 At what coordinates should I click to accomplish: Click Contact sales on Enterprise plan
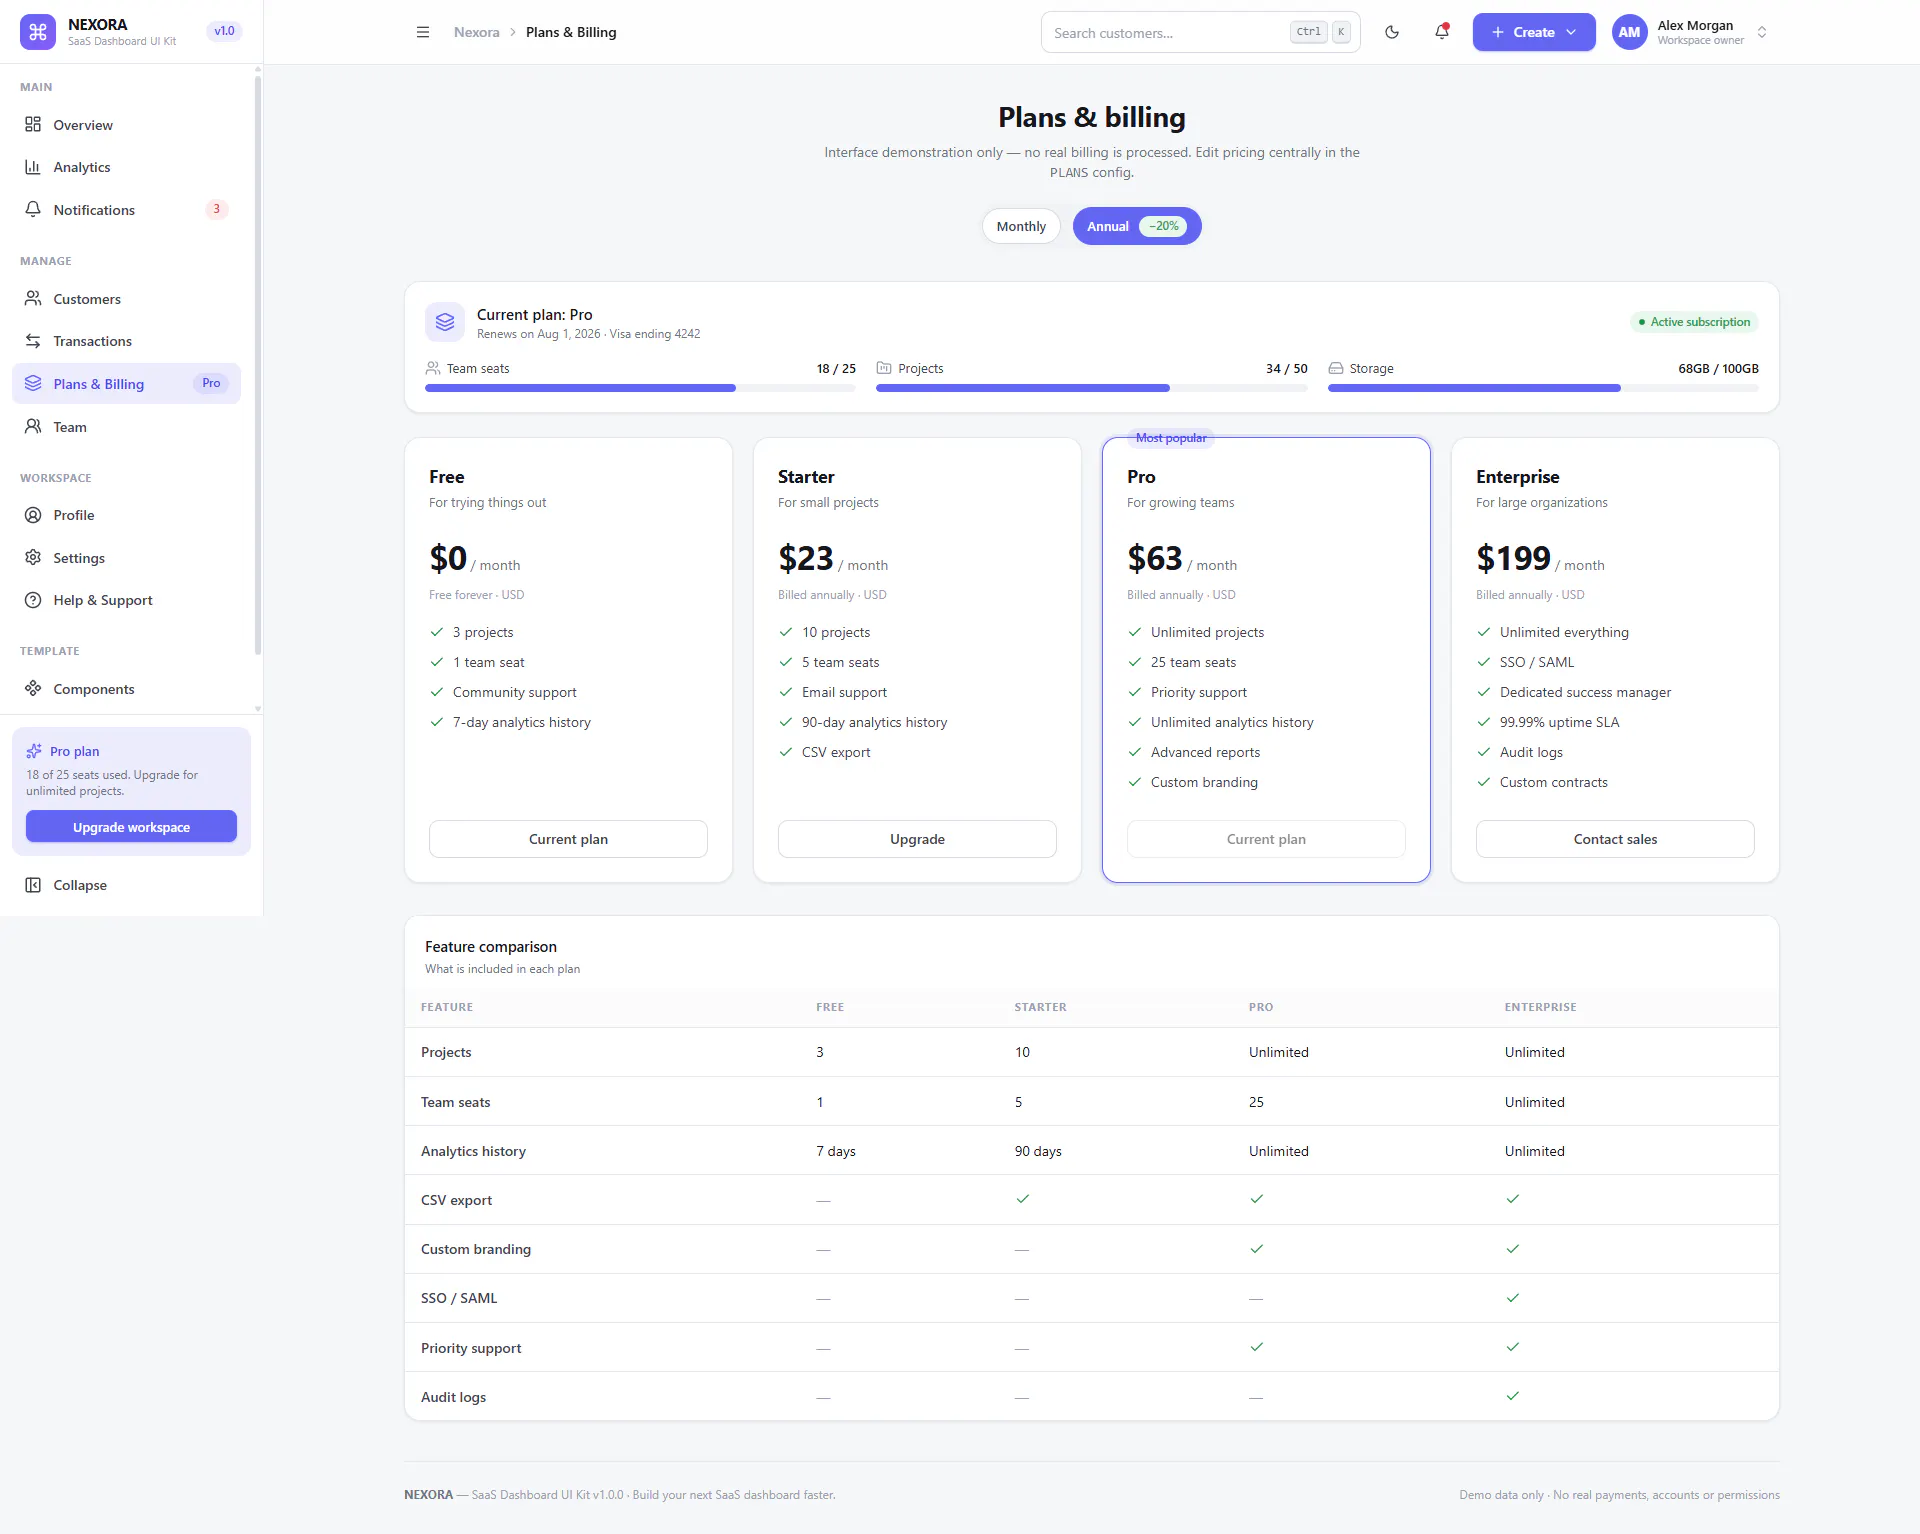(1615, 839)
